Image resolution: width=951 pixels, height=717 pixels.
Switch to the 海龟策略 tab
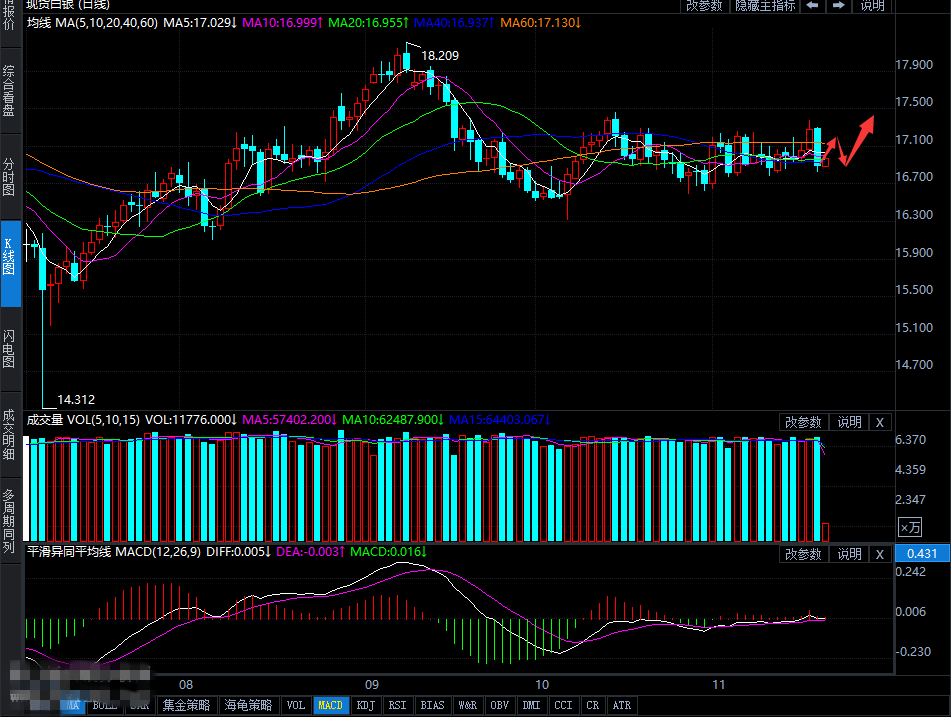click(x=246, y=705)
